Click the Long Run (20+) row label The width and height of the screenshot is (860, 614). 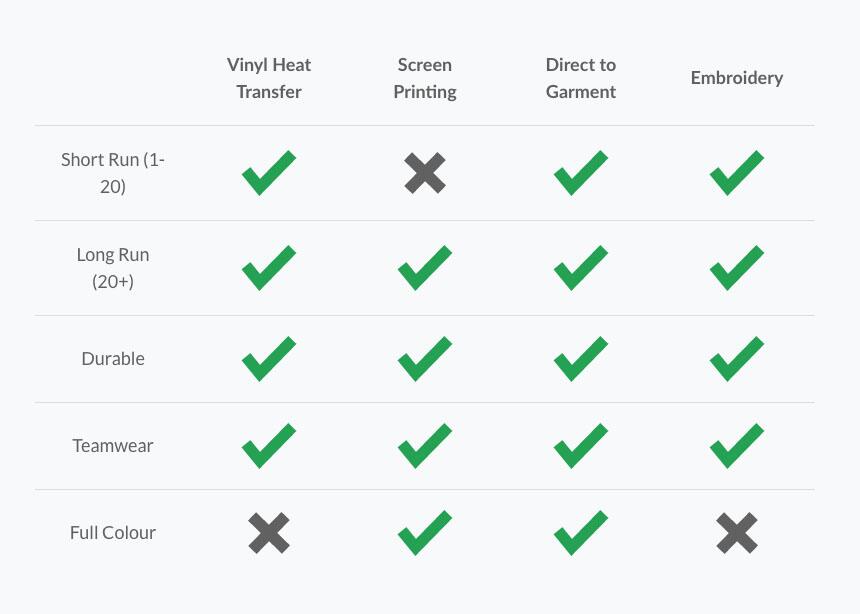coord(113,268)
